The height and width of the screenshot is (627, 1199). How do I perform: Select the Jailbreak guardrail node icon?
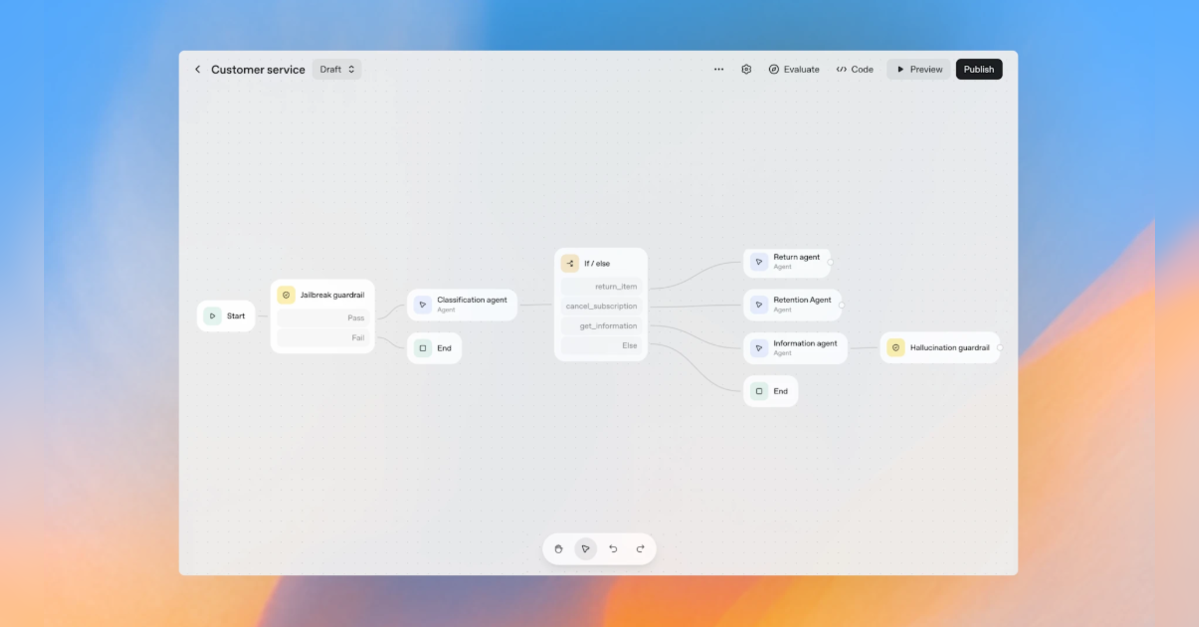tap(287, 294)
